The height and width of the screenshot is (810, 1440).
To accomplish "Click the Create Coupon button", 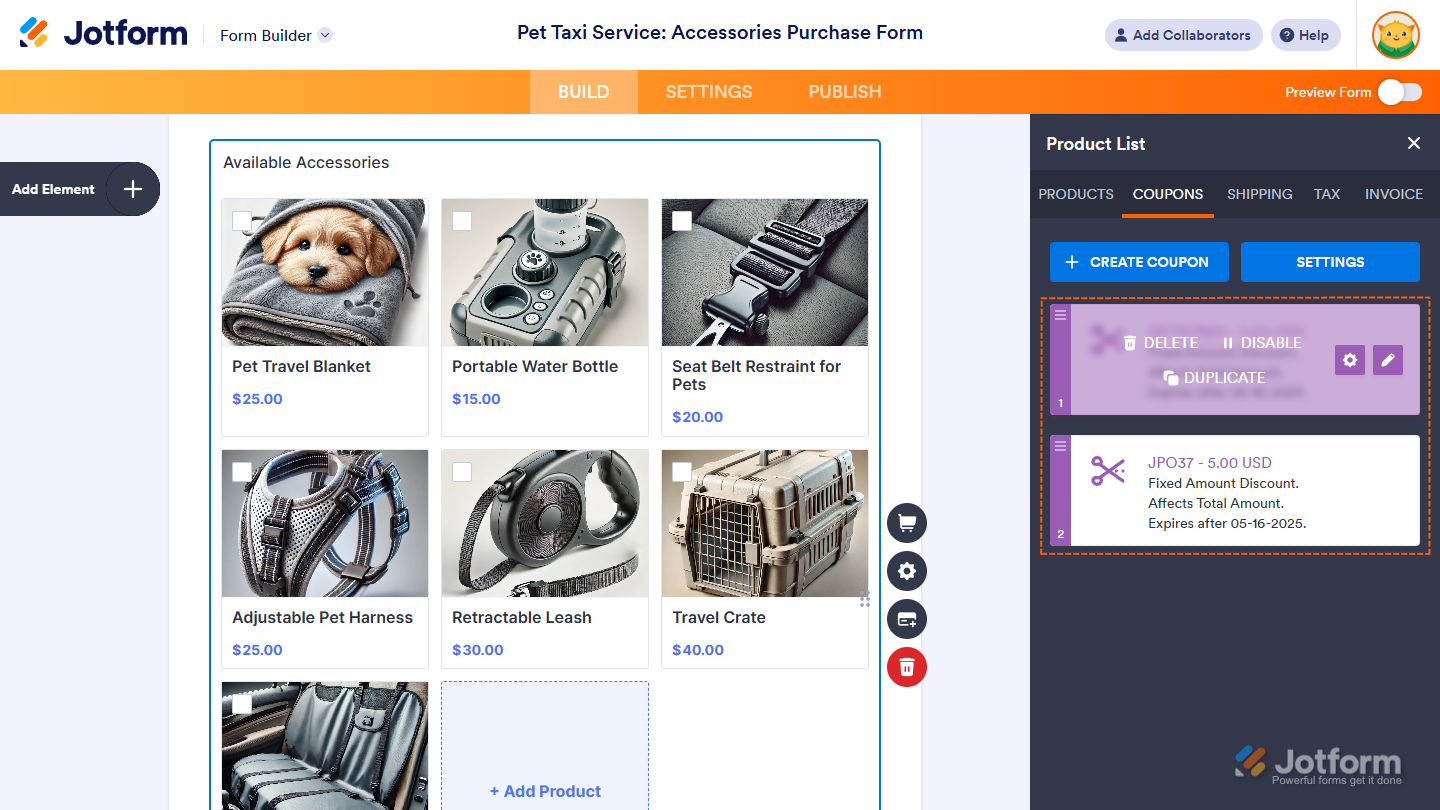I will (1139, 262).
